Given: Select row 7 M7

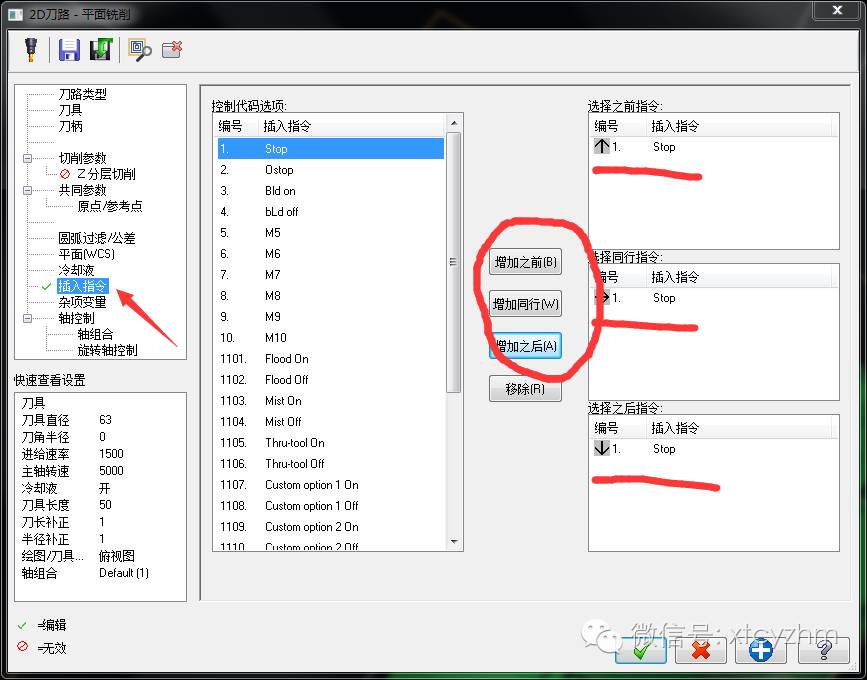Looking at the screenshot, I should 331,275.
